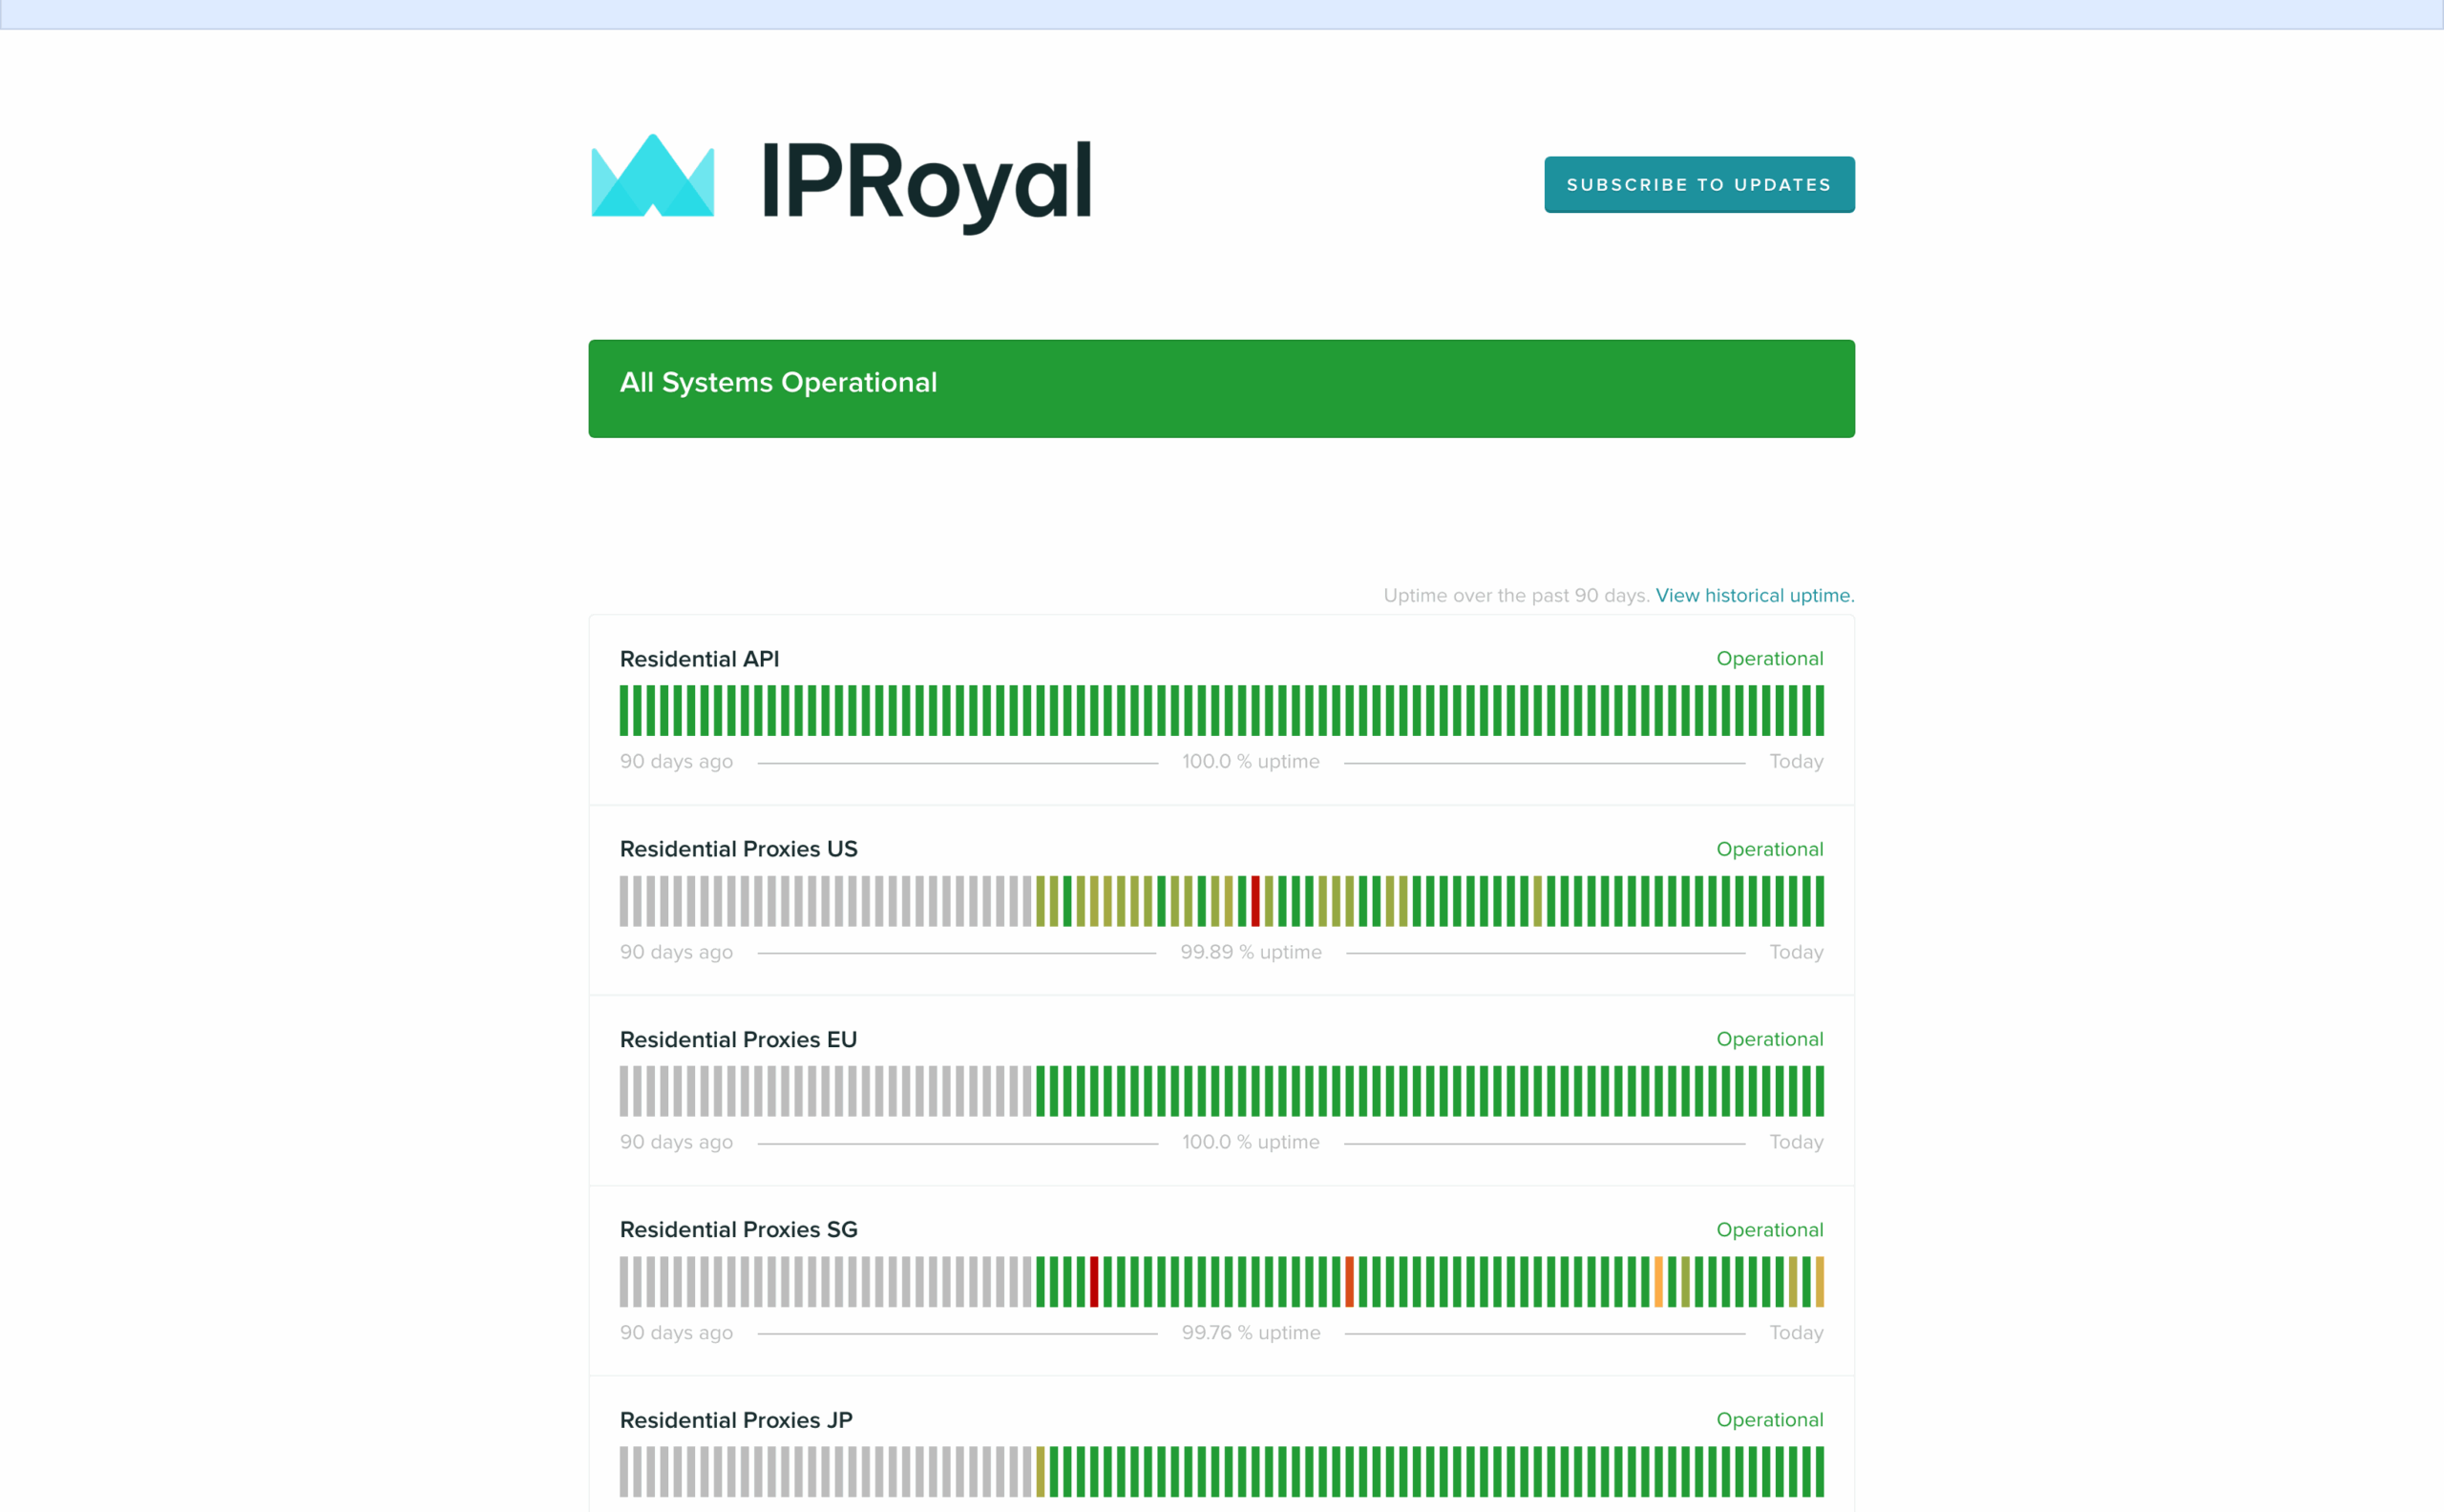This screenshot has height=1512, width=2444.
Task: Click 100.0 % uptime under Residential Proxies EU
Action: pos(1251,1142)
